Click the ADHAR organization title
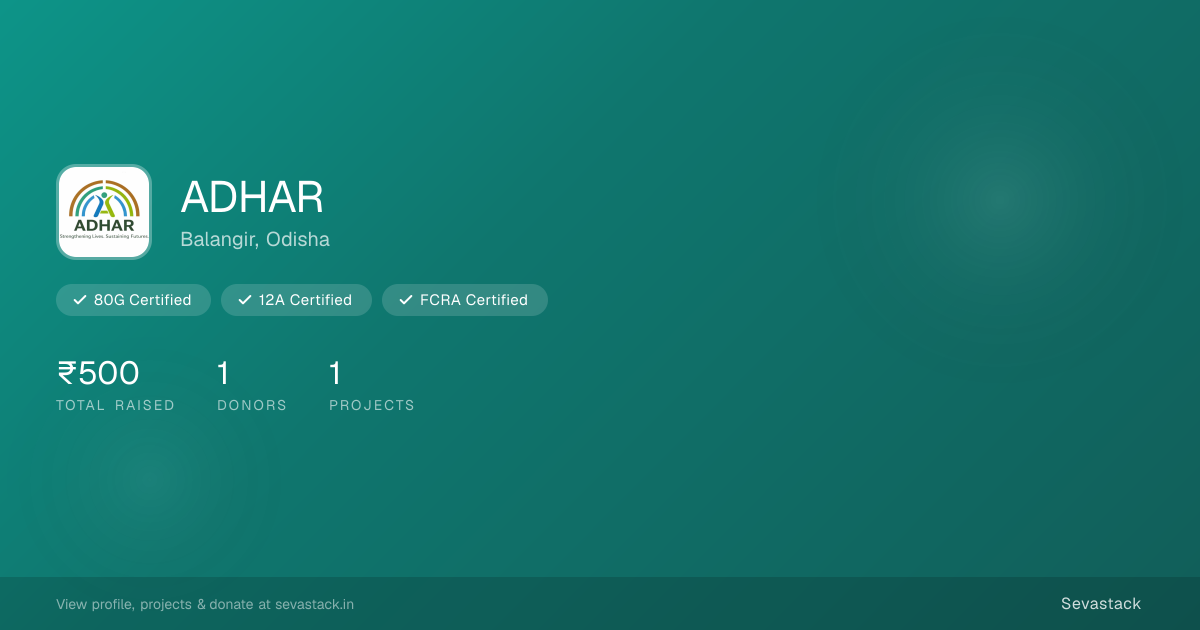Image resolution: width=1200 pixels, height=630 pixels. tap(252, 198)
